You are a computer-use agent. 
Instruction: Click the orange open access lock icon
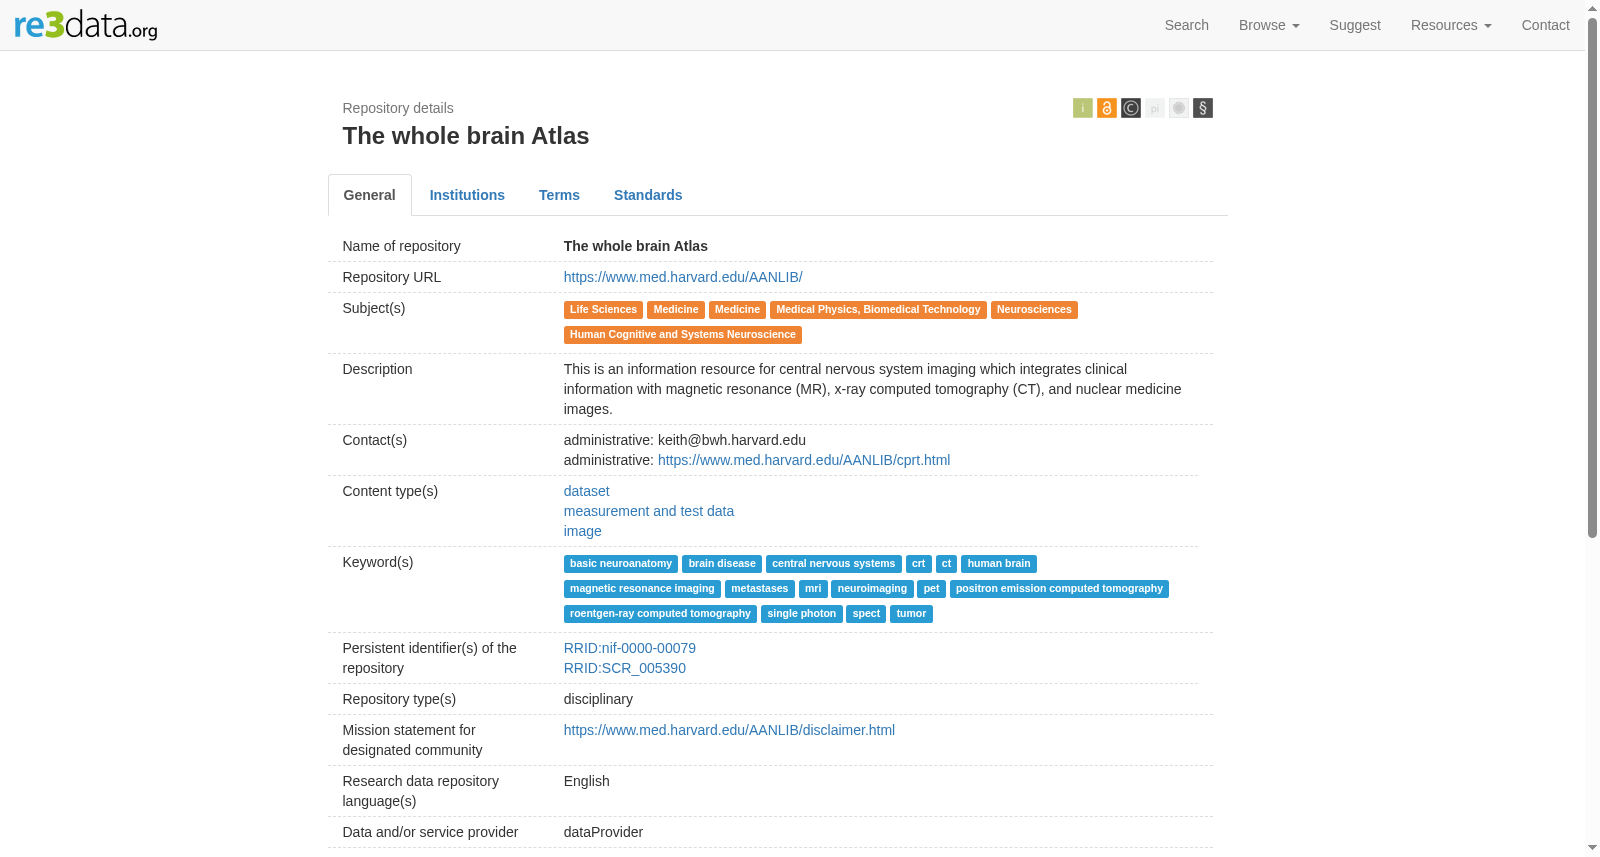point(1107,108)
